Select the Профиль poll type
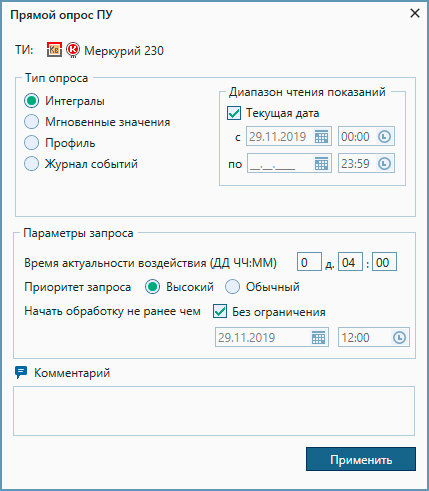The image size is (429, 491). pos(32,143)
